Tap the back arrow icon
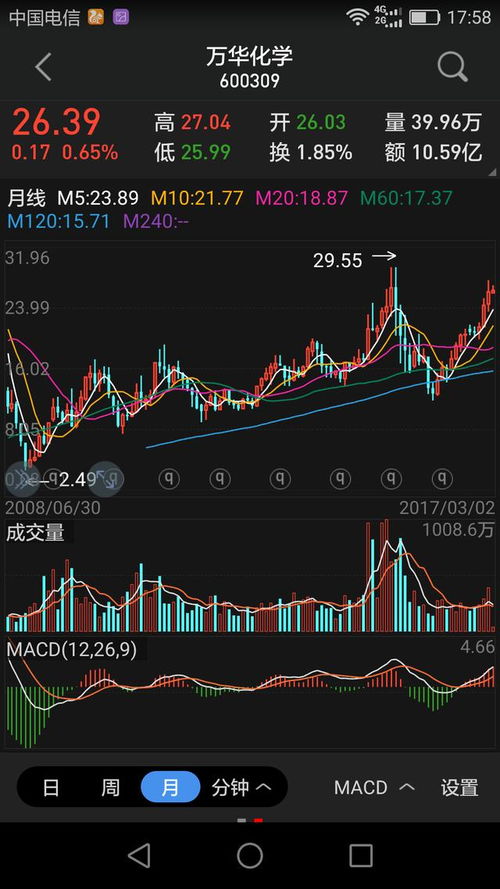 coord(44,67)
